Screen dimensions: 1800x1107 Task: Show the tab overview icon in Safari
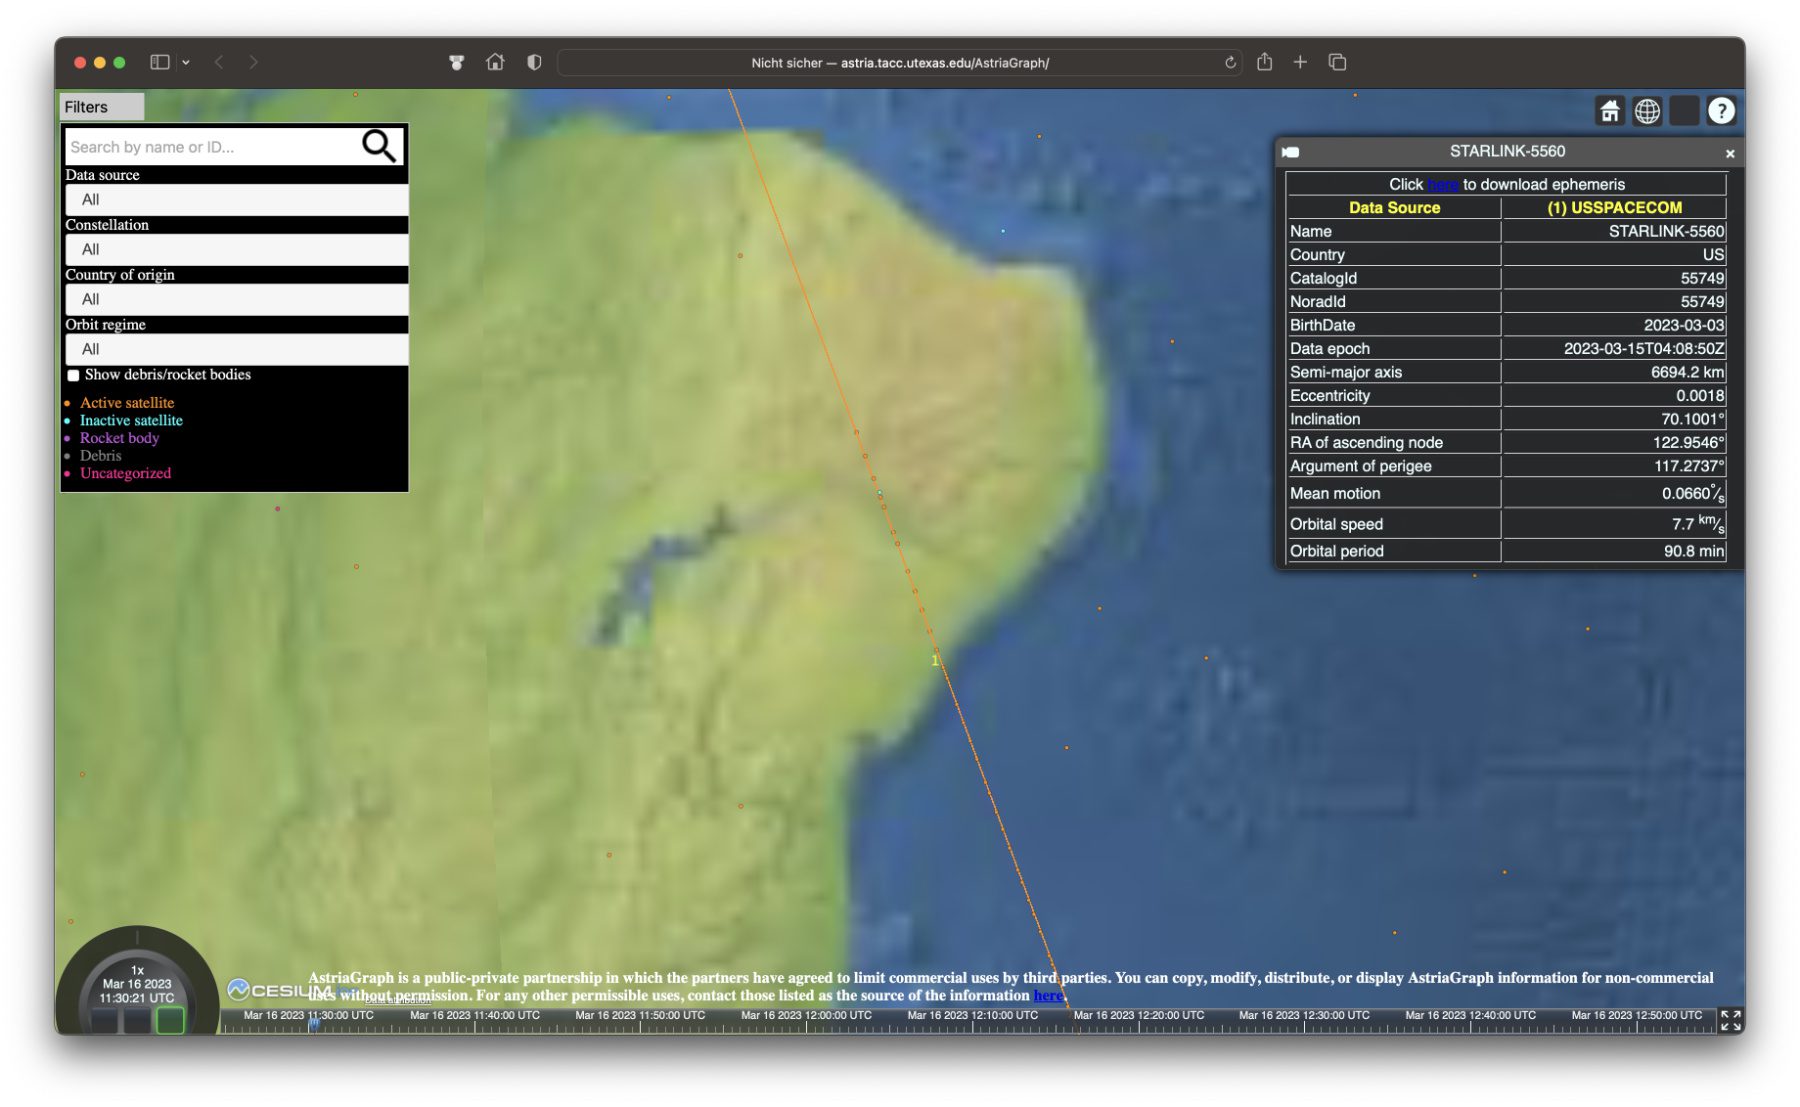point(1337,62)
